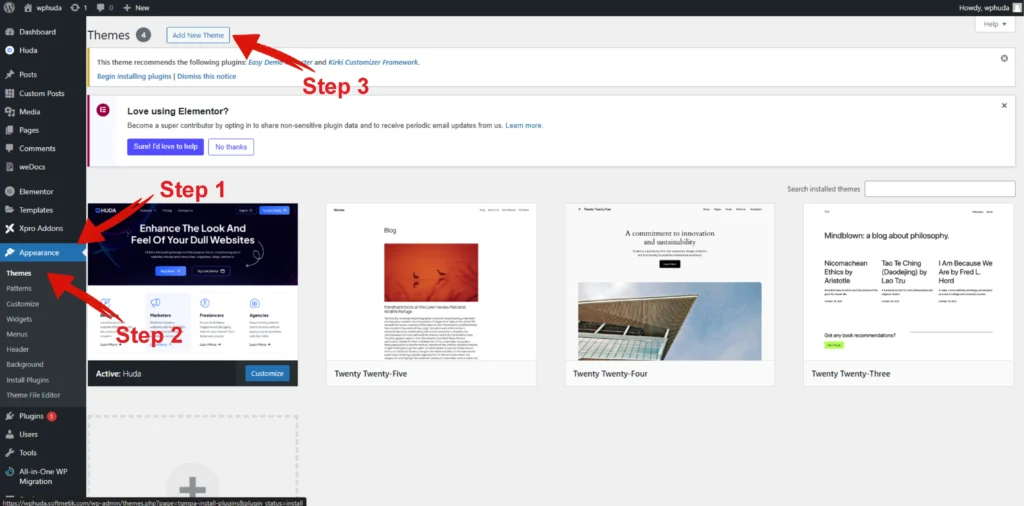Open Twenty Twenty-Four theme thumbnail
The width and height of the screenshot is (1024, 506).
click(669, 281)
